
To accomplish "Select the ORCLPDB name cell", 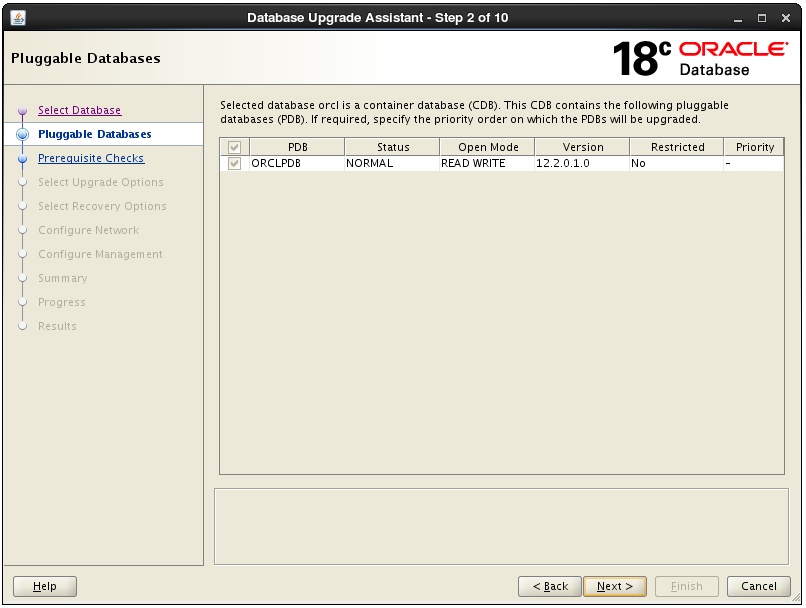I will (297, 163).
